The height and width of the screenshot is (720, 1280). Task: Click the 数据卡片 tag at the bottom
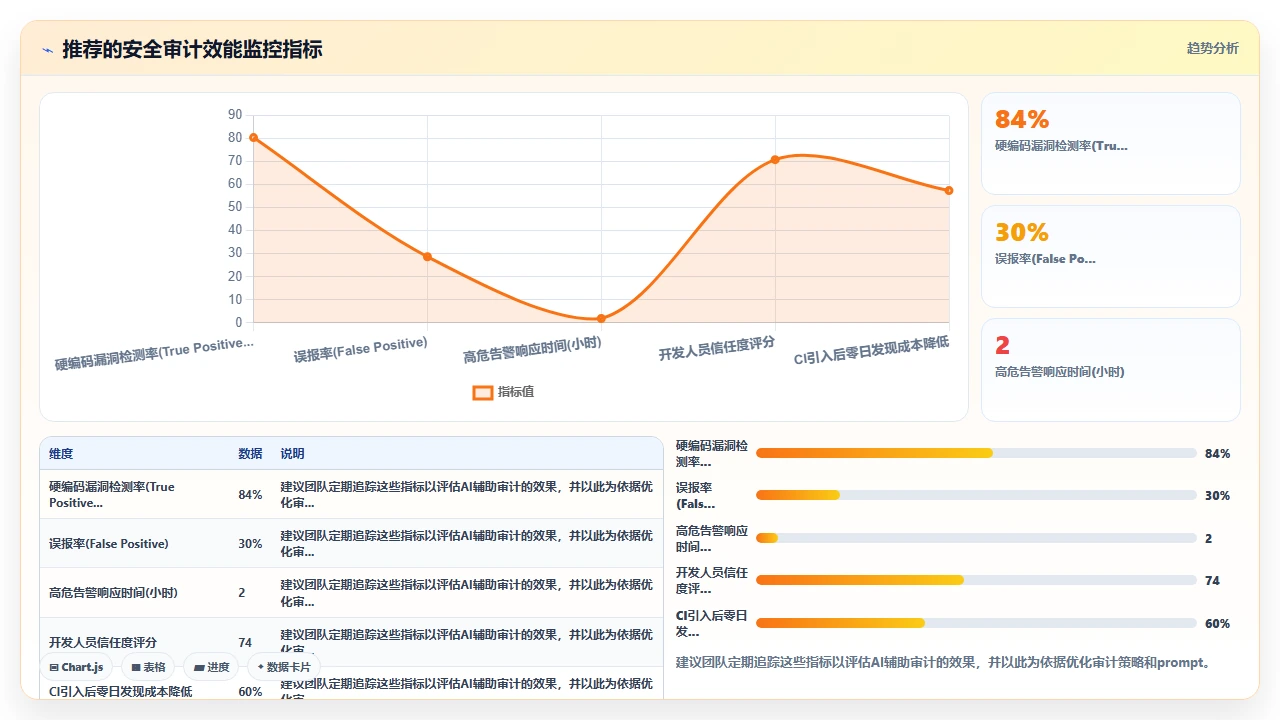[284, 667]
